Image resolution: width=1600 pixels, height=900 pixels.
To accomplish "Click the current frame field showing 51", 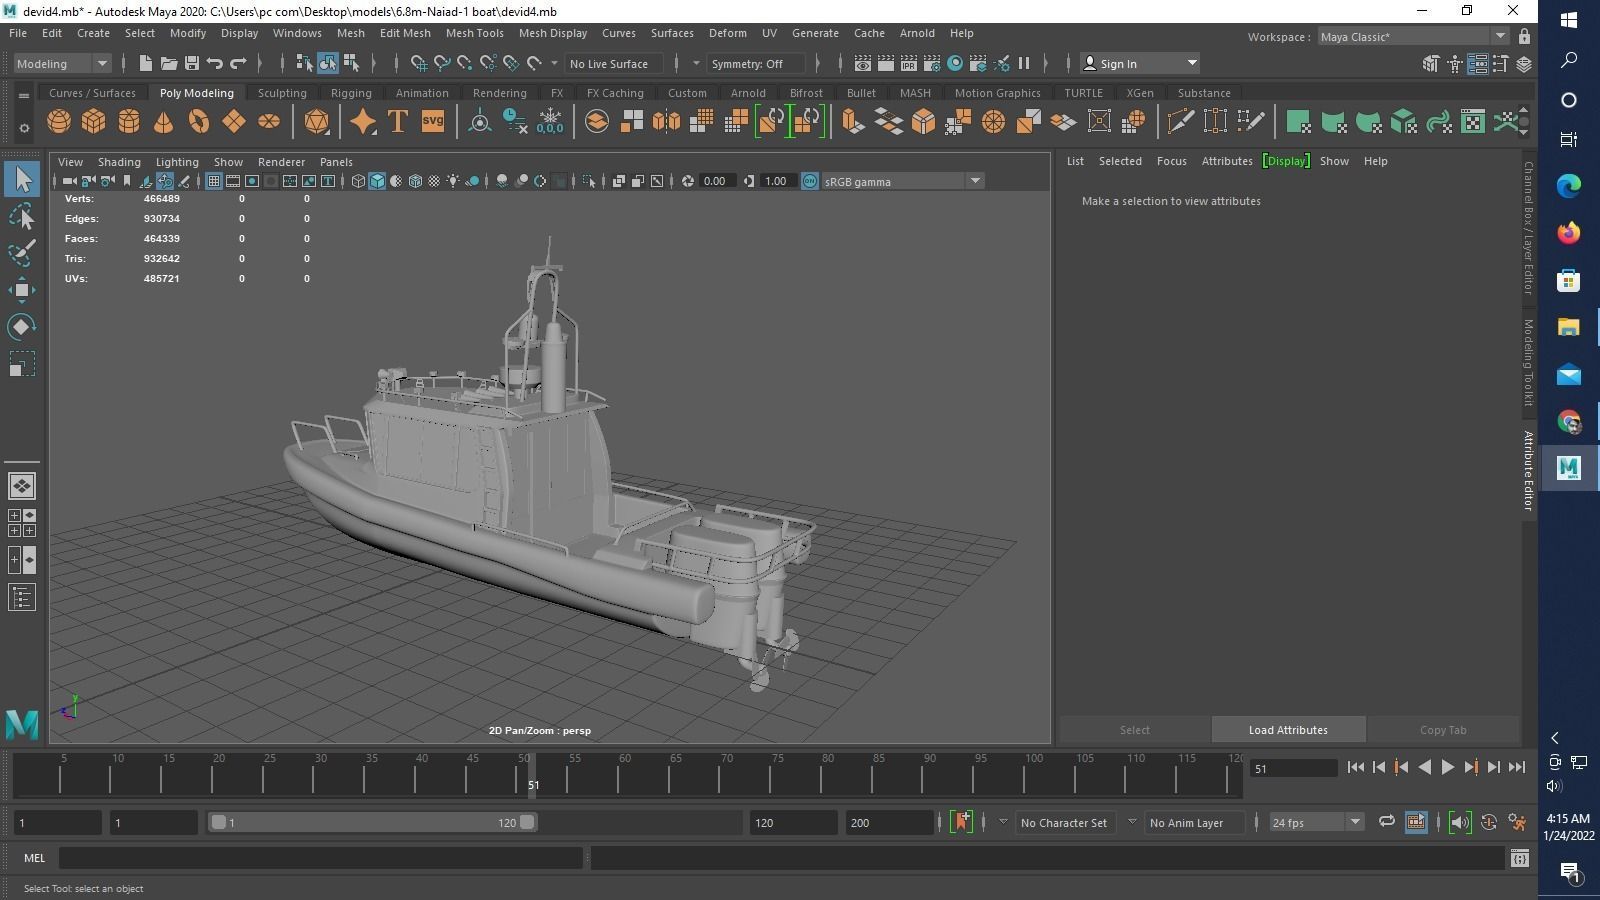I will pos(1293,768).
